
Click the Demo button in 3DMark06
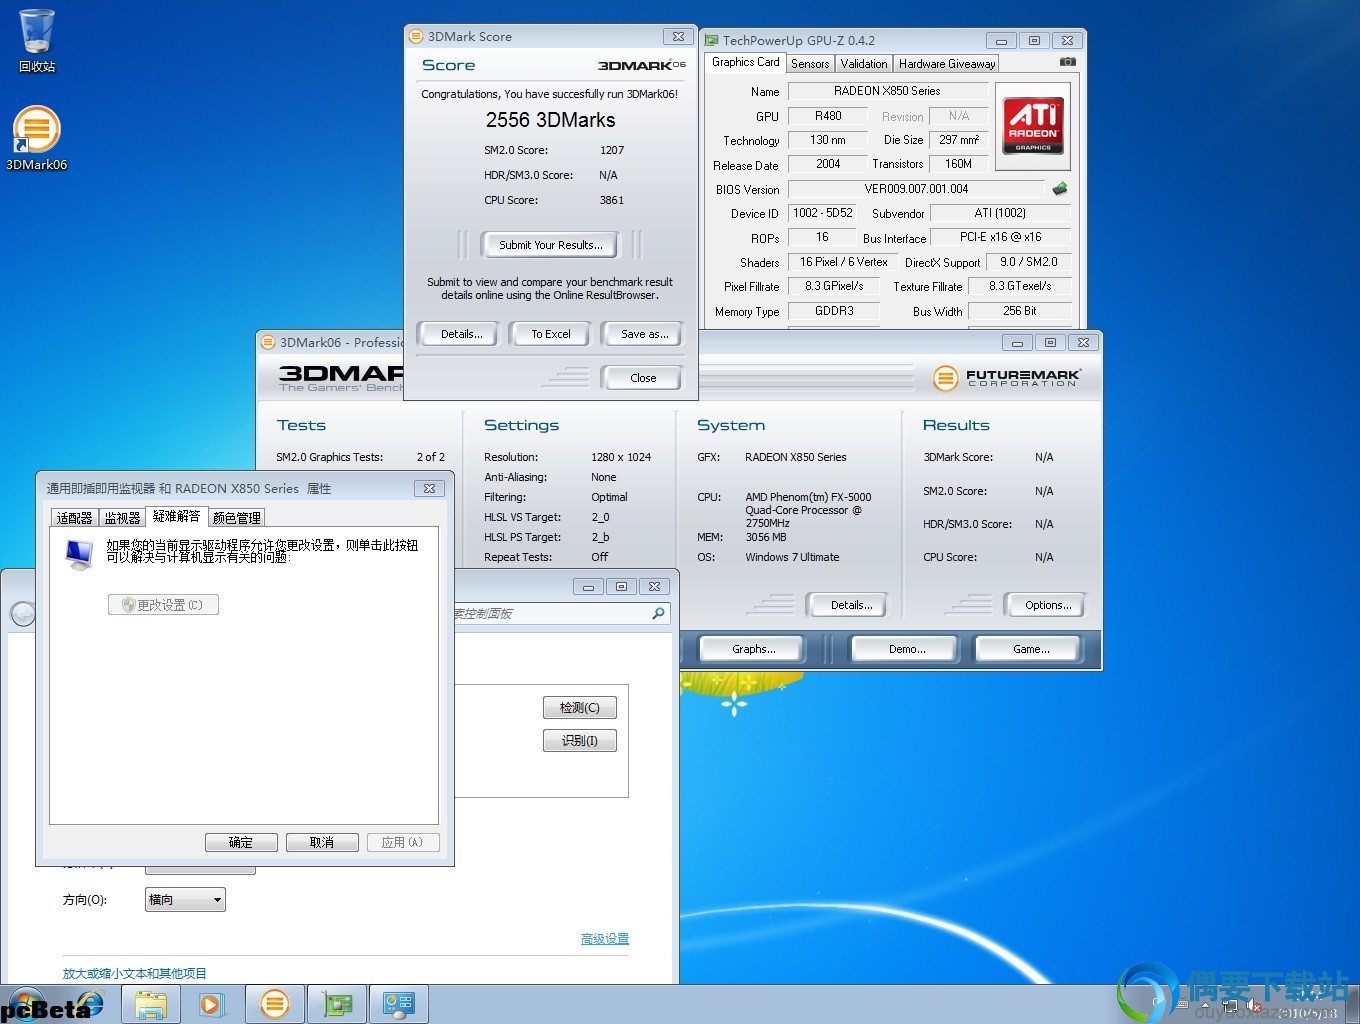point(907,649)
